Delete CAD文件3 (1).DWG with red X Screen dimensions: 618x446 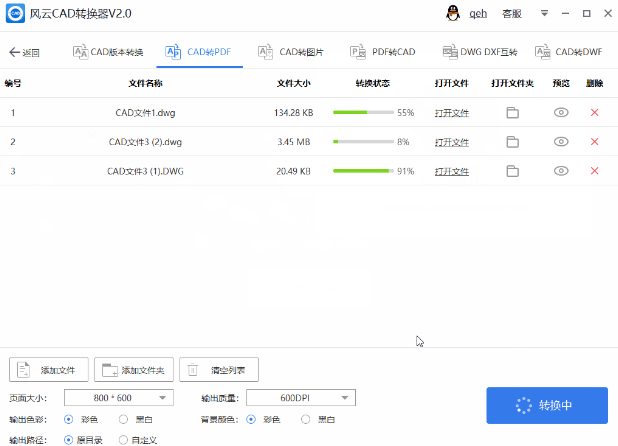click(x=595, y=171)
